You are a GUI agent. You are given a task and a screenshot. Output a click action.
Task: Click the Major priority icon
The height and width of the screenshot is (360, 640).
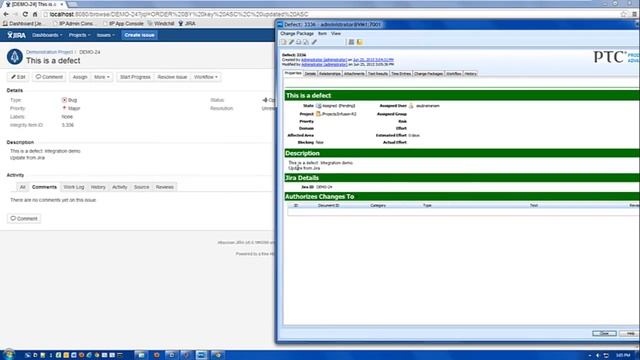pyautogui.click(x=64, y=108)
